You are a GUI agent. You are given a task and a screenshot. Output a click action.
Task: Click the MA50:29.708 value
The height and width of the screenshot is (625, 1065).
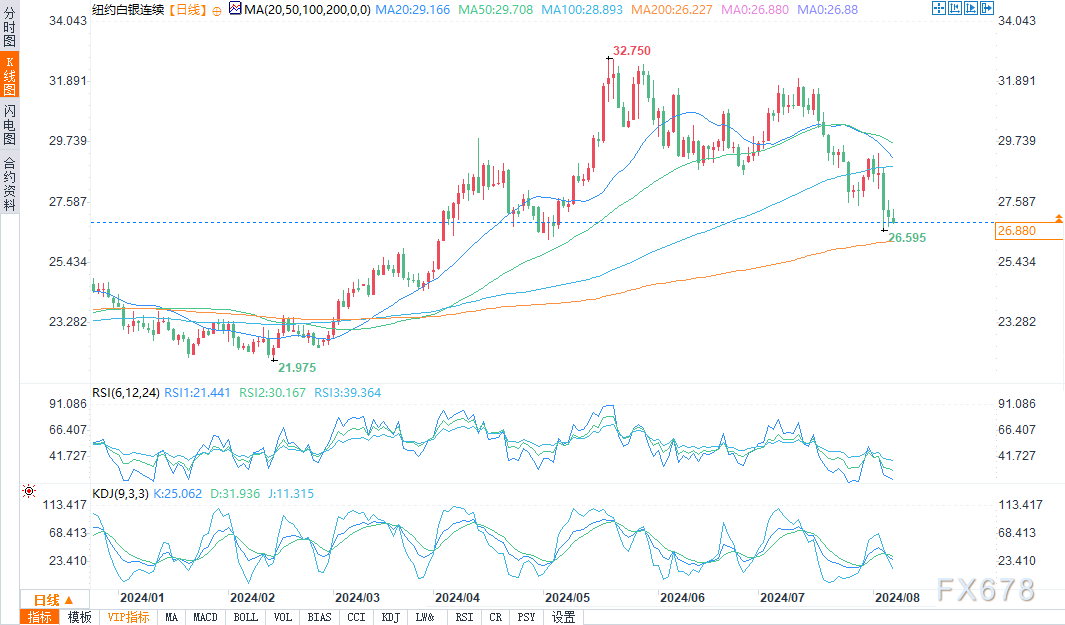pos(496,10)
